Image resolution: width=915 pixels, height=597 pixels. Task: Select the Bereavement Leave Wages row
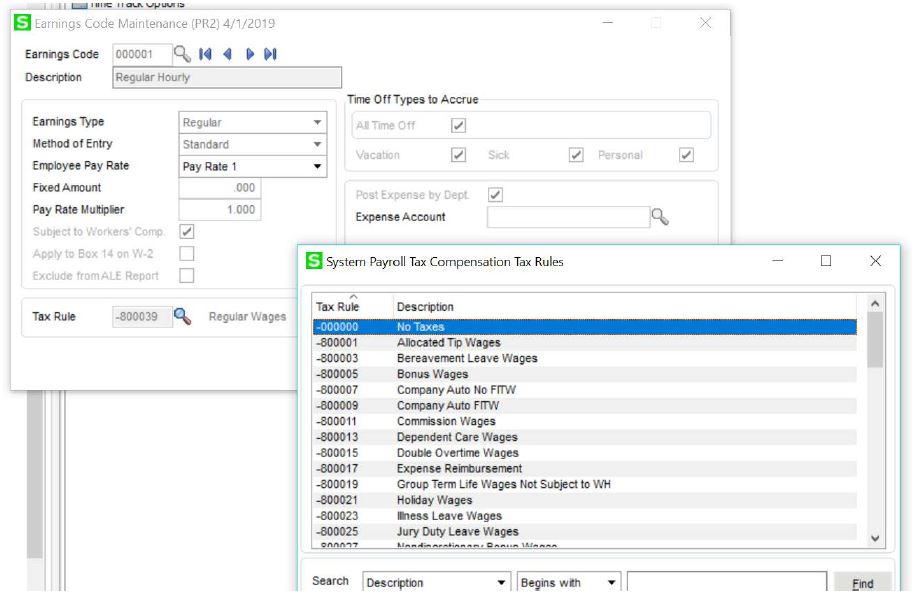pos(585,358)
